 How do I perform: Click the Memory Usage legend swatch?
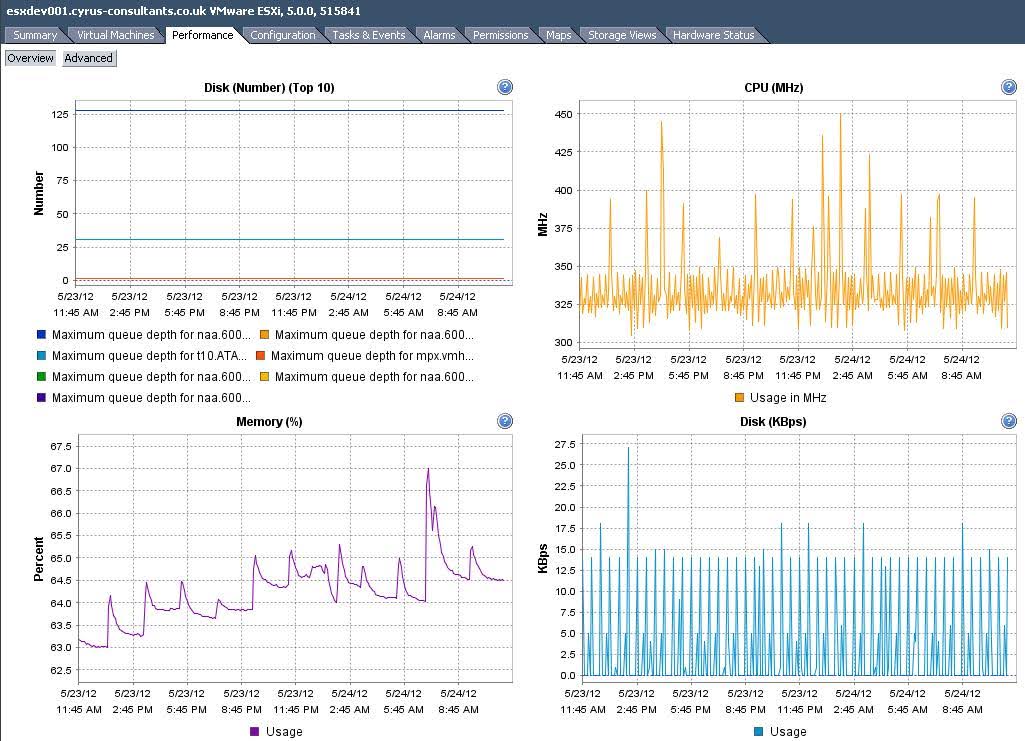pyautogui.click(x=255, y=731)
